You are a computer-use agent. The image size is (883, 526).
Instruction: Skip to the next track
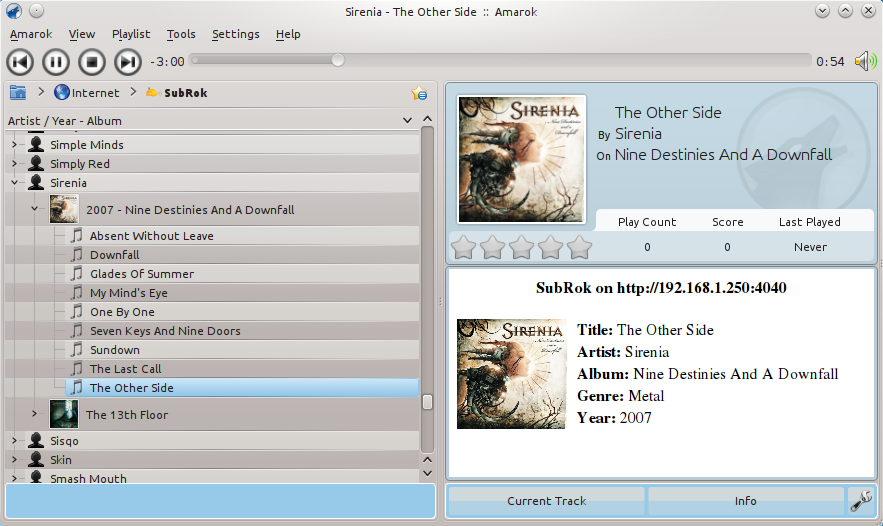(128, 62)
